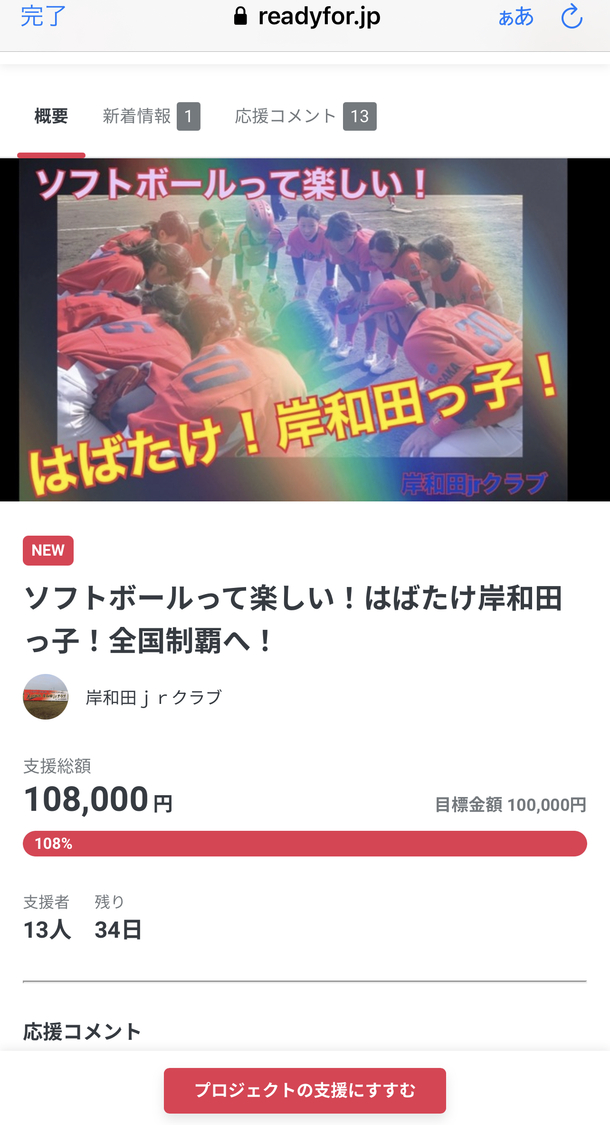The width and height of the screenshot is (610, 1125).
Task: Tap the 応援コメント count badge 13
Action: click(x=360, y=116)
